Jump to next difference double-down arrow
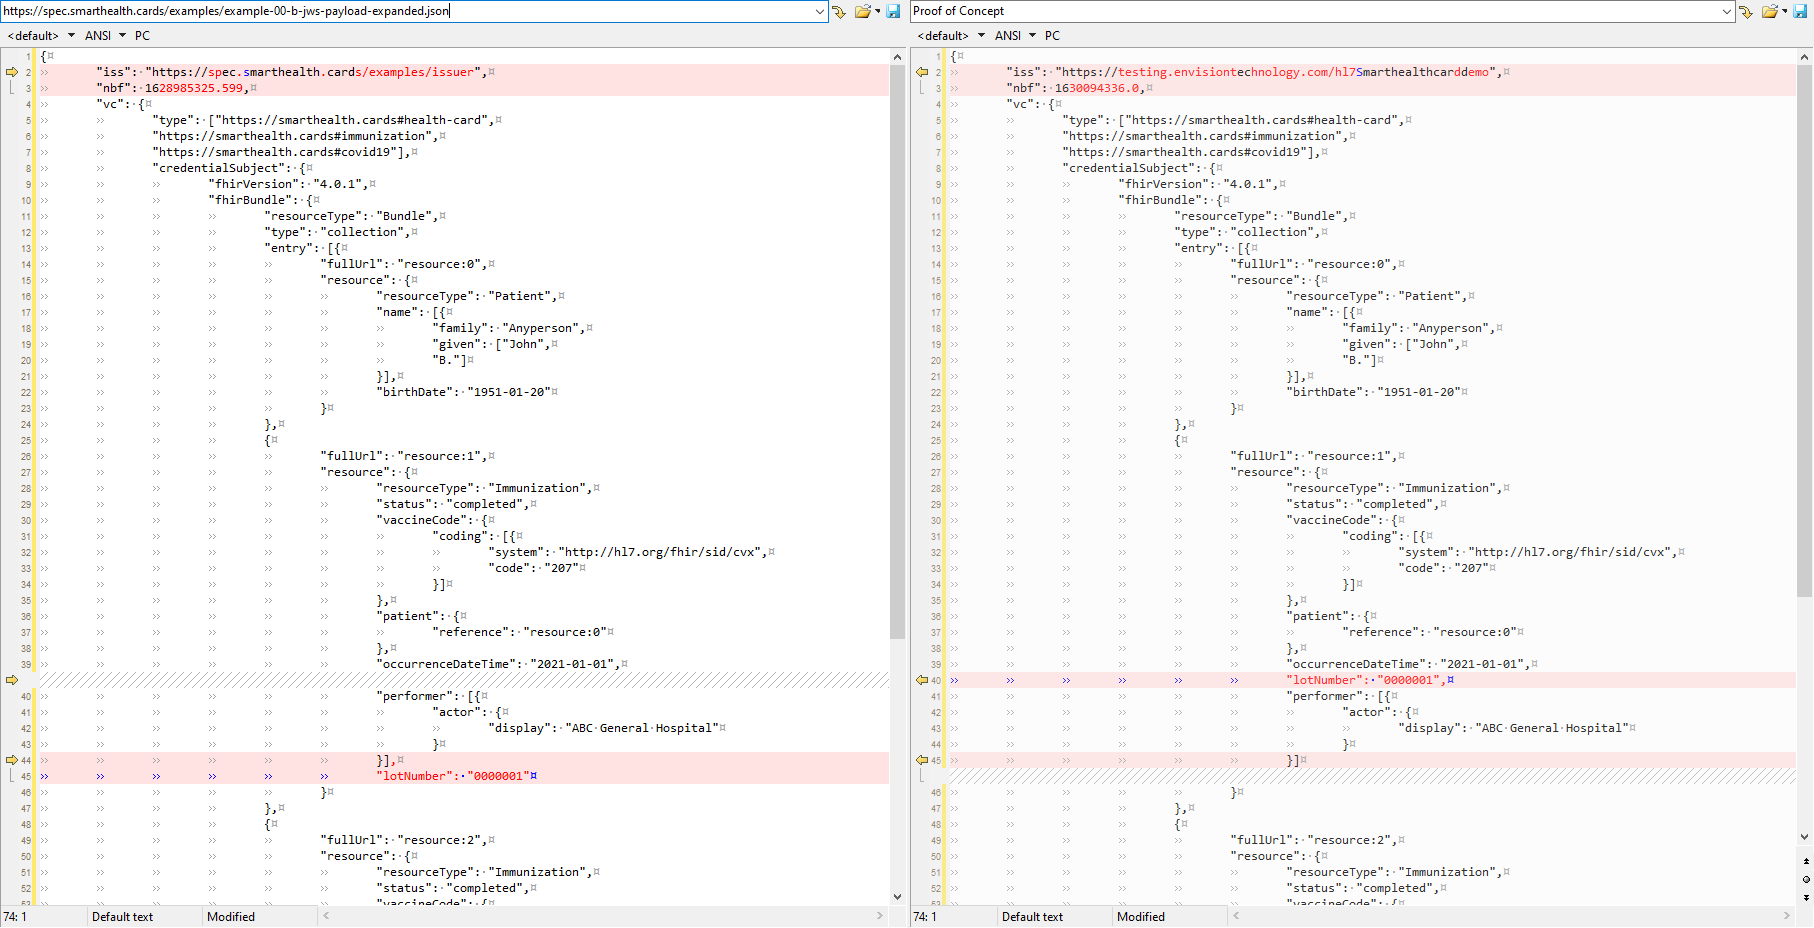Viewport: 1814px width, 928px height. (x=1805, y=897)
